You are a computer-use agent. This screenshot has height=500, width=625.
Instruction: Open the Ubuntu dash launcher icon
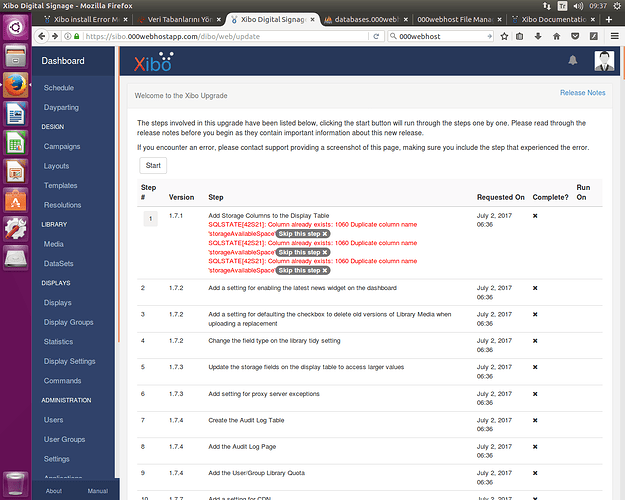tap(16, 27)
